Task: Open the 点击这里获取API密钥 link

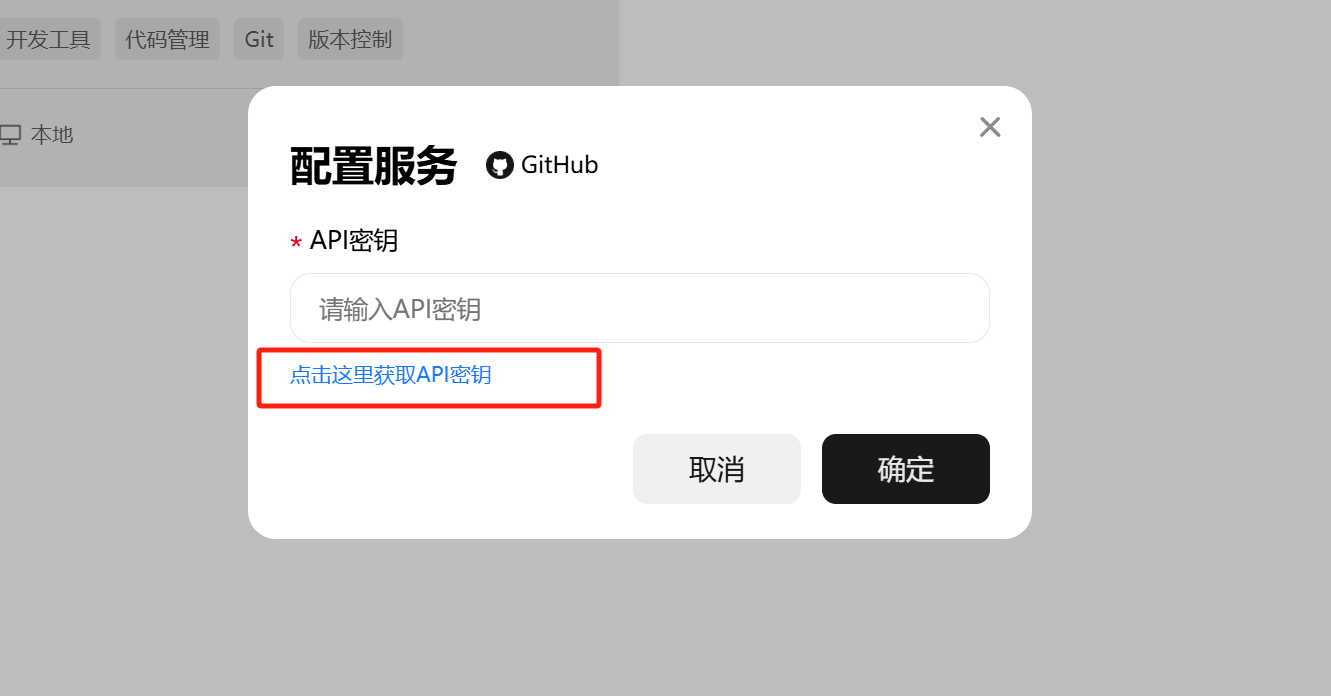Action: click(391, 375)
